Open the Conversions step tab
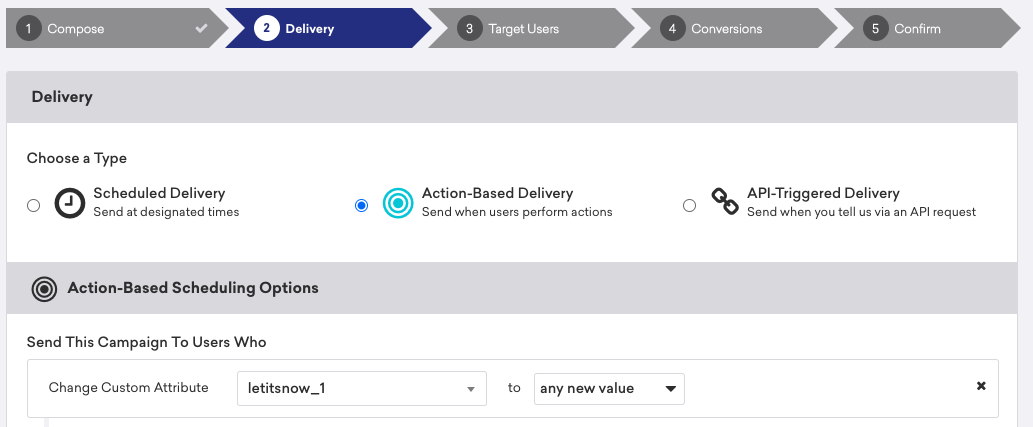 [726, 29]
